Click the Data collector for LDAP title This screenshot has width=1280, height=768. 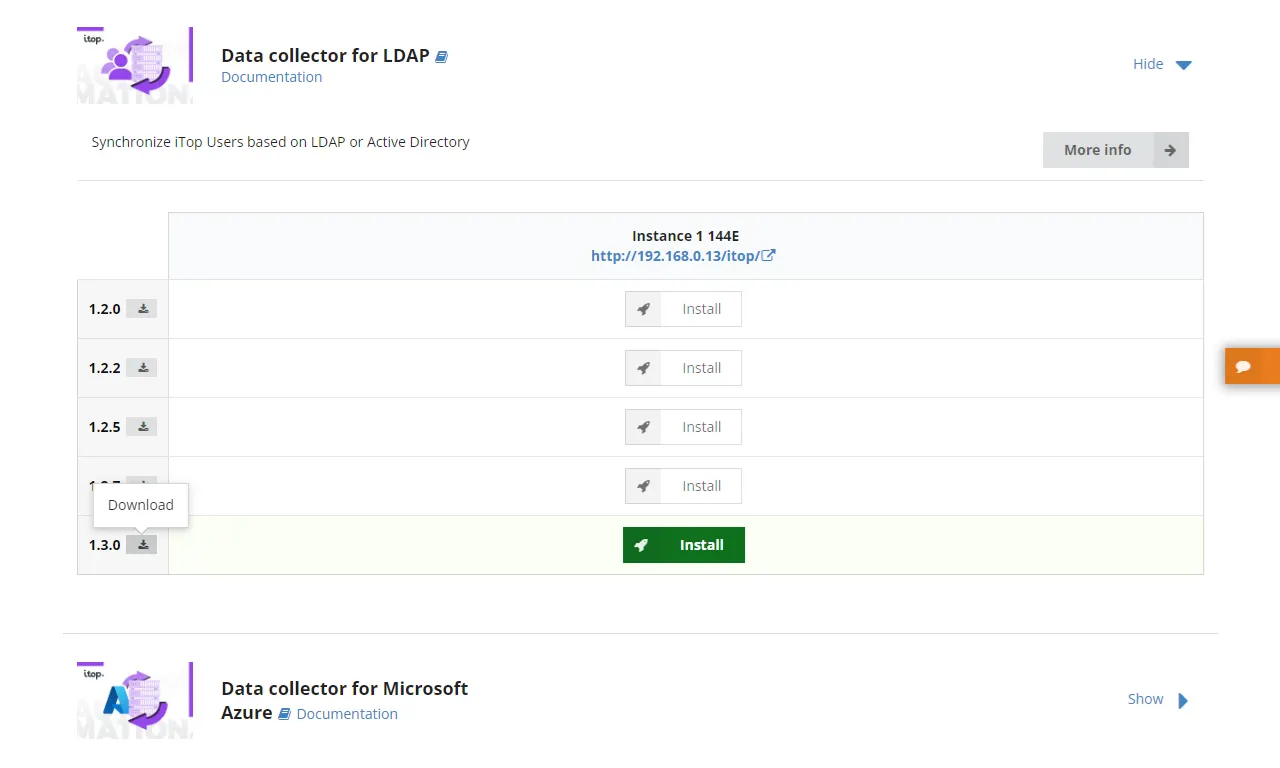(325, 56)
